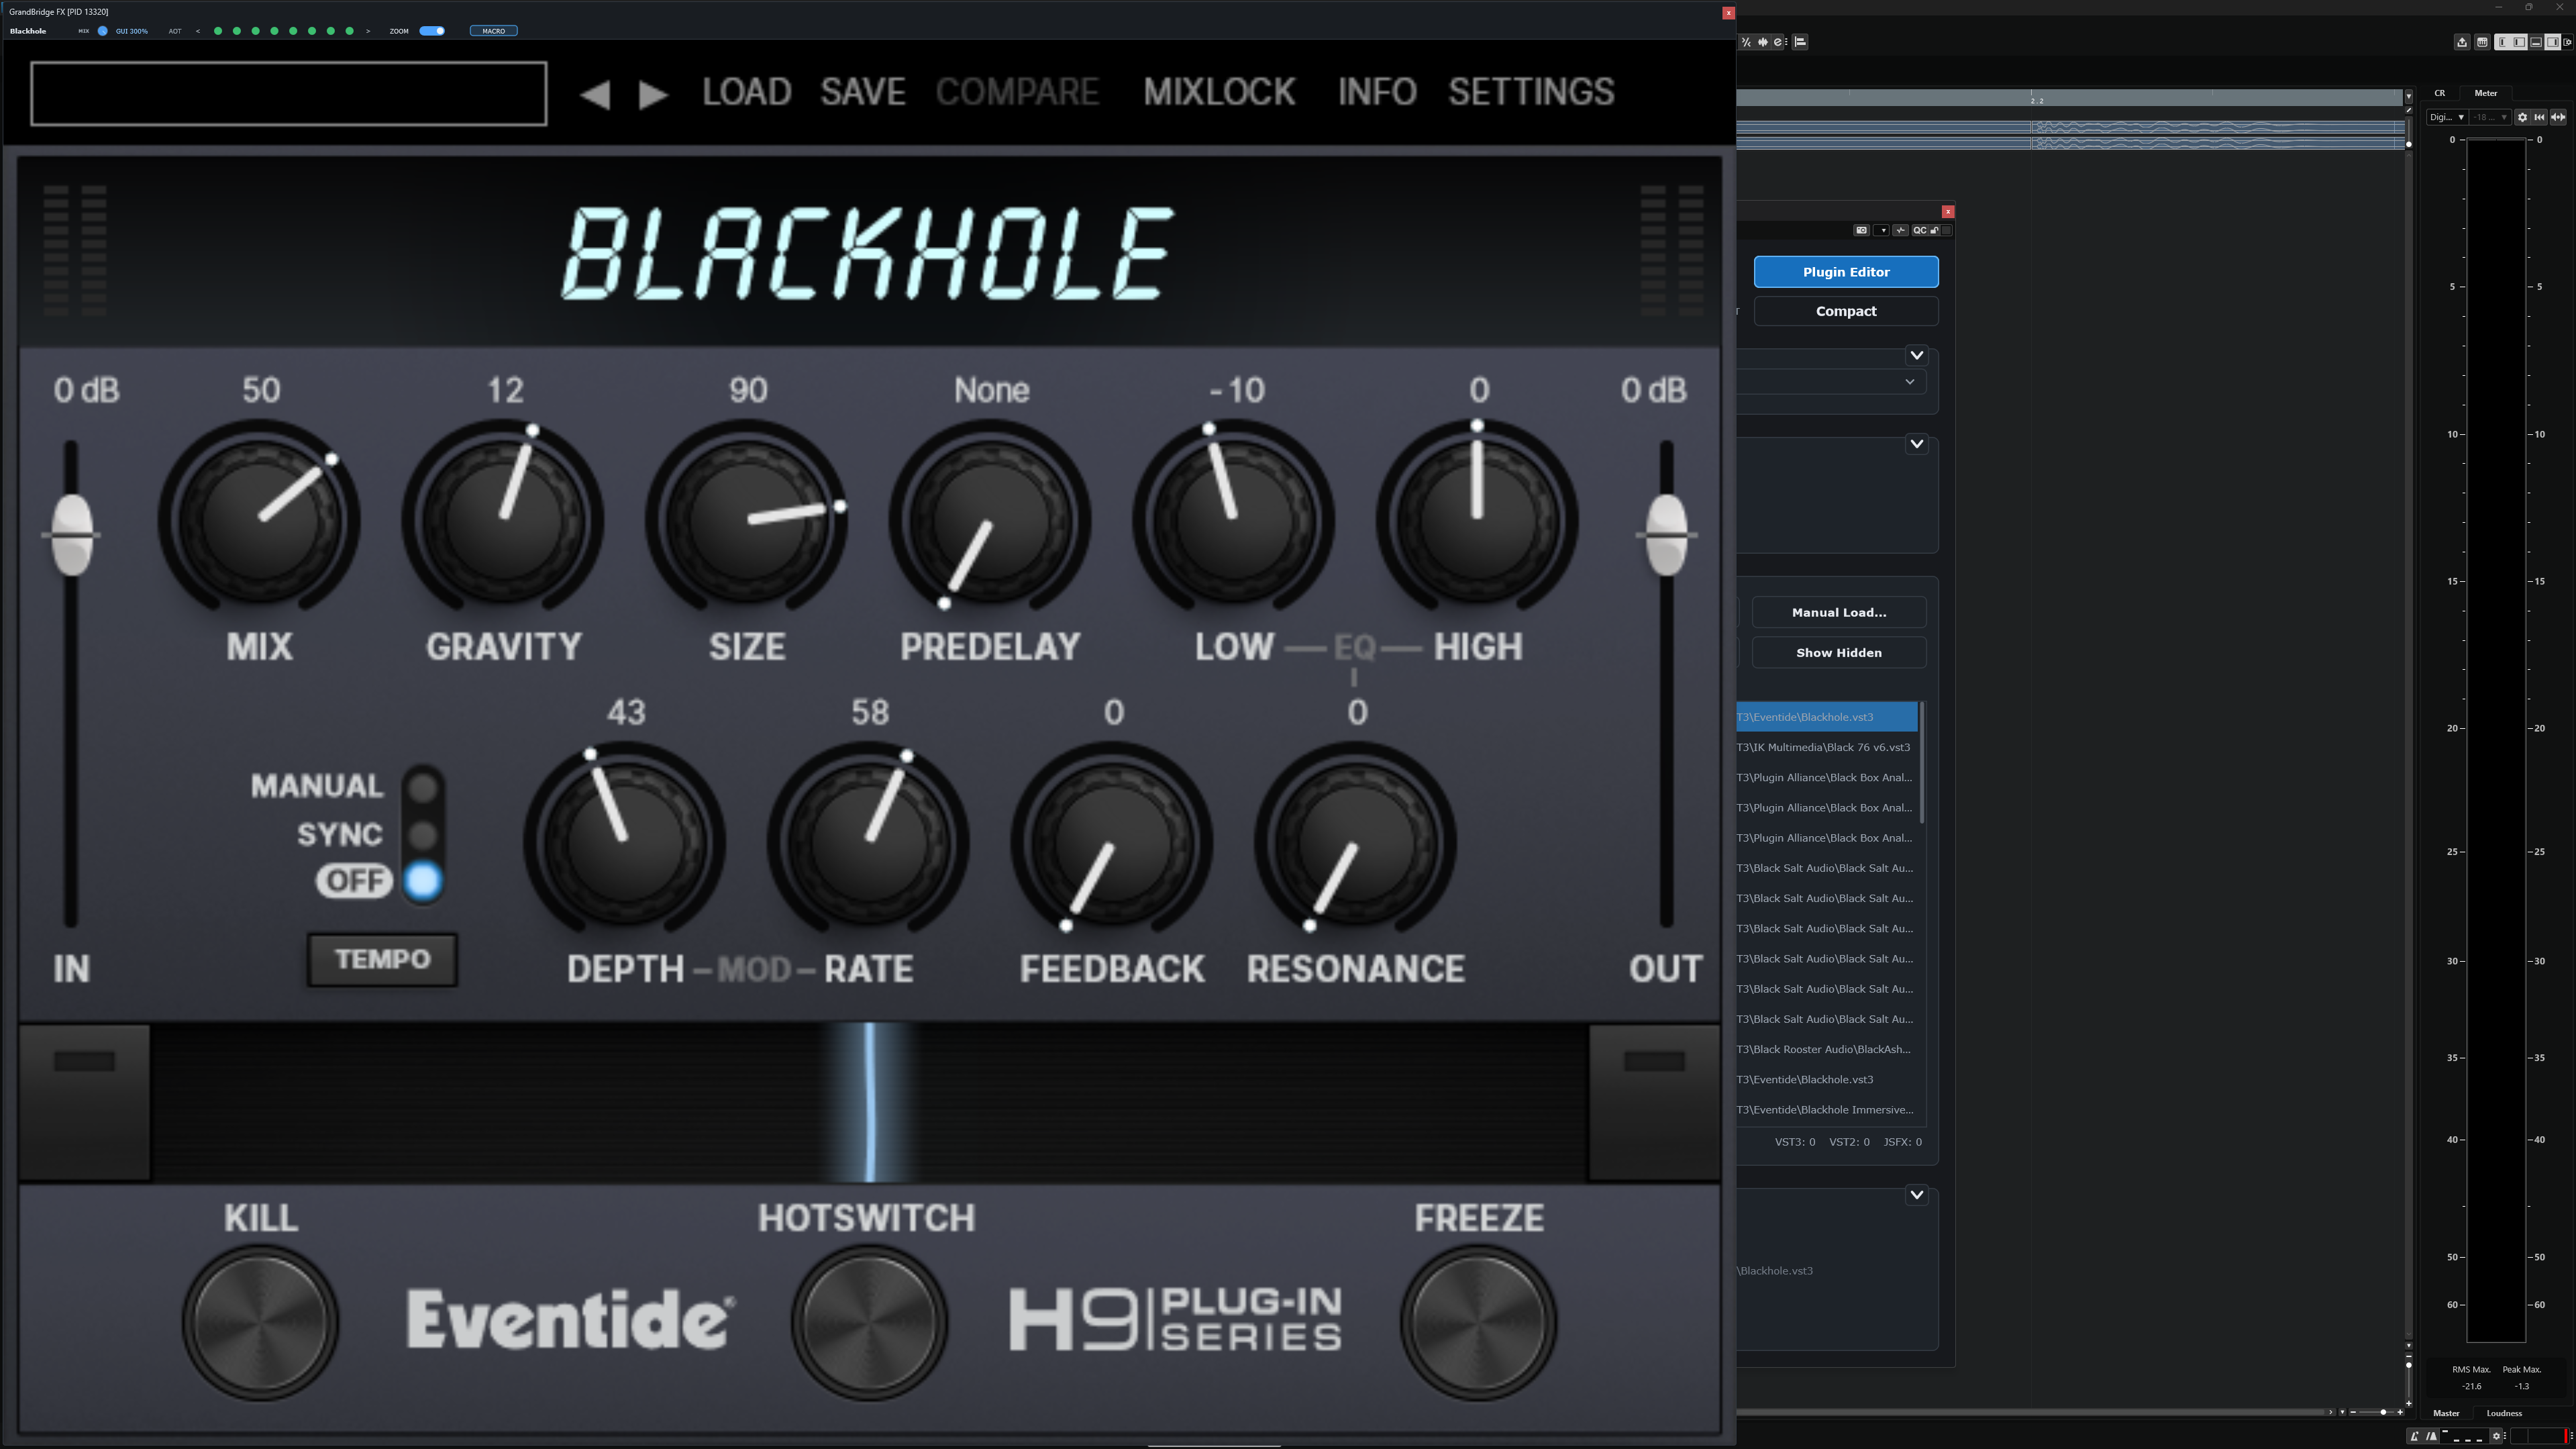The image size is (2576, 1449).
Task: Click the SAVE preset button
Action: pos(863,92)
